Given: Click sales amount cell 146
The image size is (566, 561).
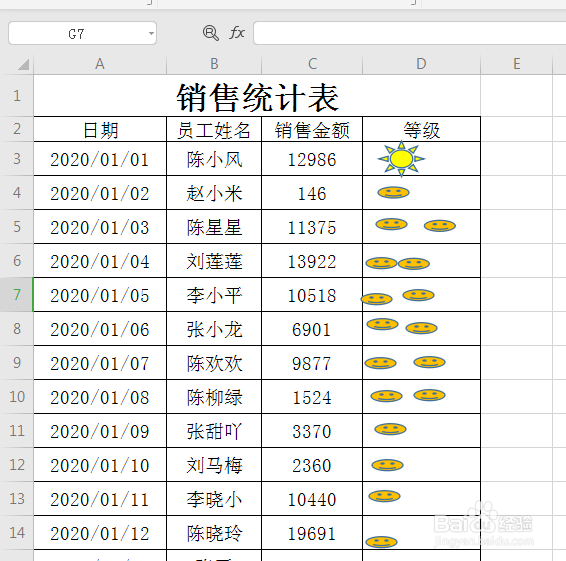Looking at the screenshot, I should coord(312,193).
